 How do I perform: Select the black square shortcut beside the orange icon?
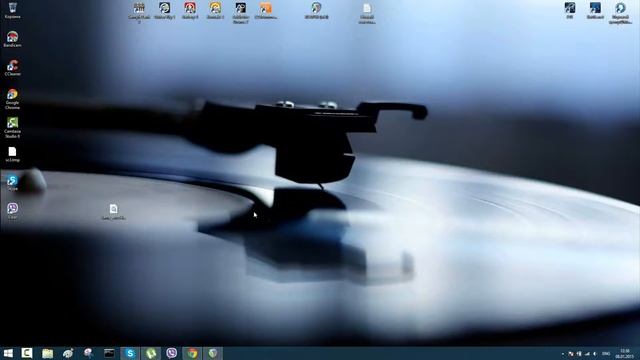point(240,12)
